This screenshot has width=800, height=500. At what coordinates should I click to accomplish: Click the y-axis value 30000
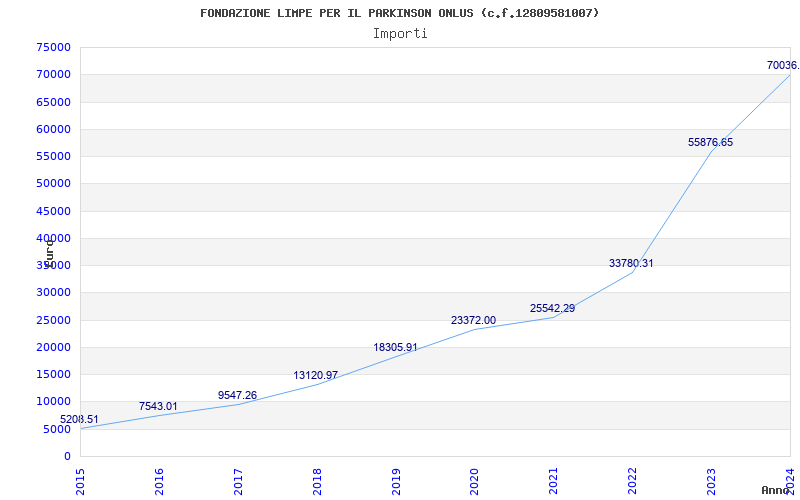tap(54, 293)
